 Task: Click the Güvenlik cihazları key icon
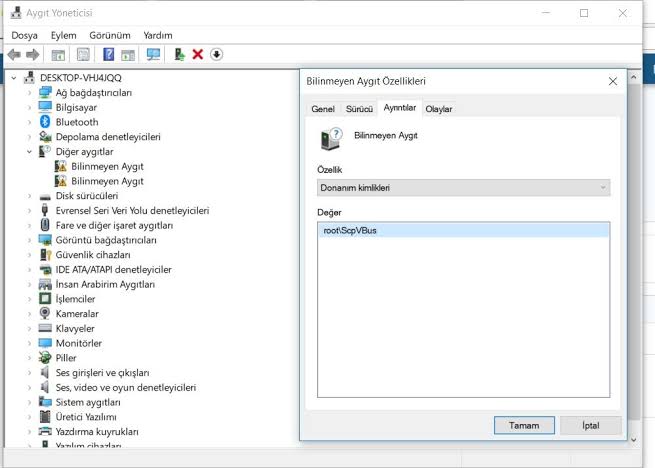45,254
